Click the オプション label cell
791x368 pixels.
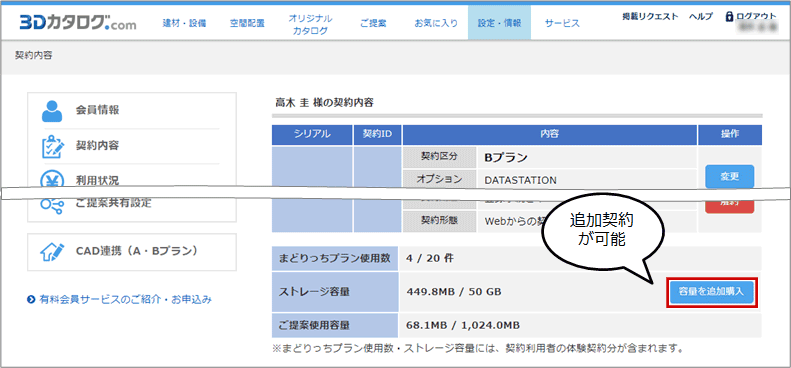pos(439,179)
